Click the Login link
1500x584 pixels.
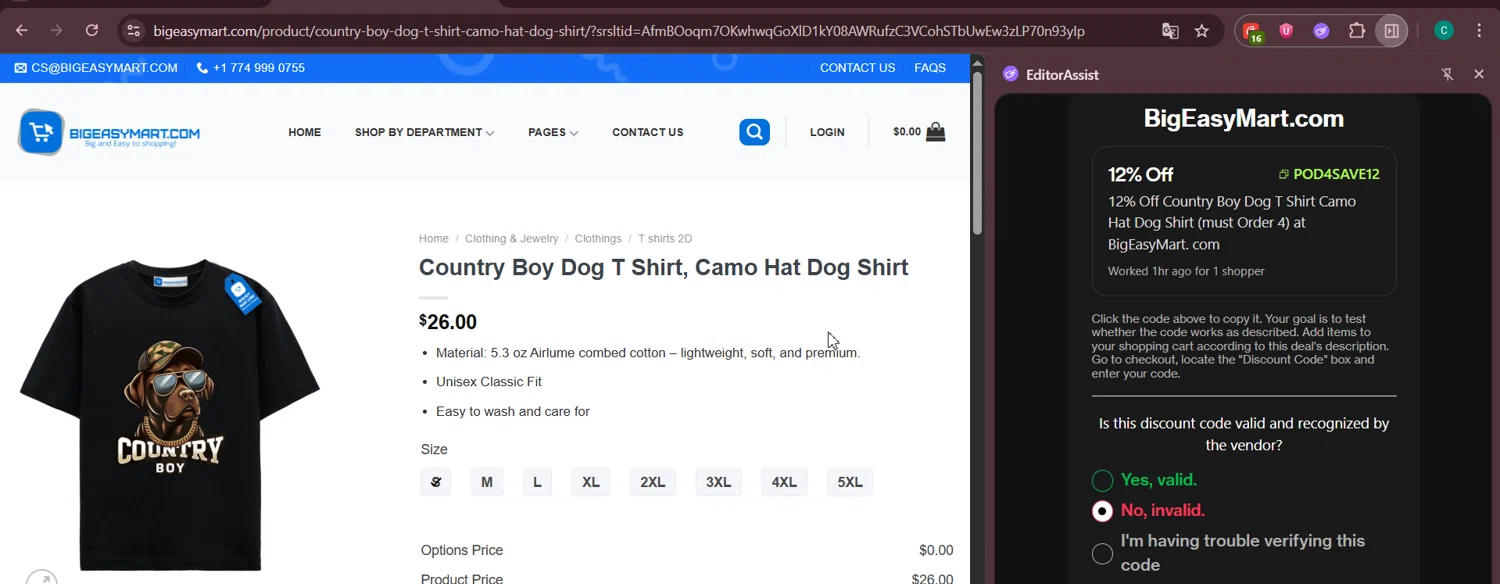coord(827,132)
